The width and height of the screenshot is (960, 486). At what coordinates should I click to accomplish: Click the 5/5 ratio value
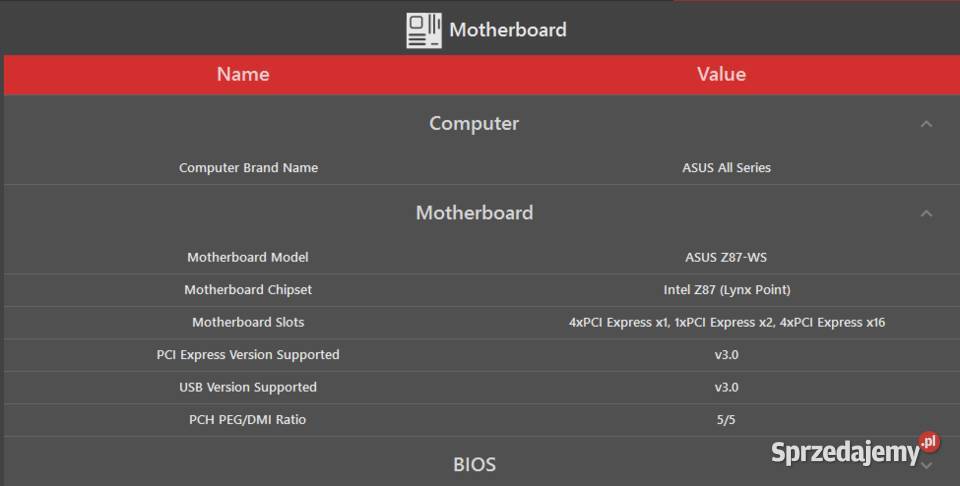point(726,420)
